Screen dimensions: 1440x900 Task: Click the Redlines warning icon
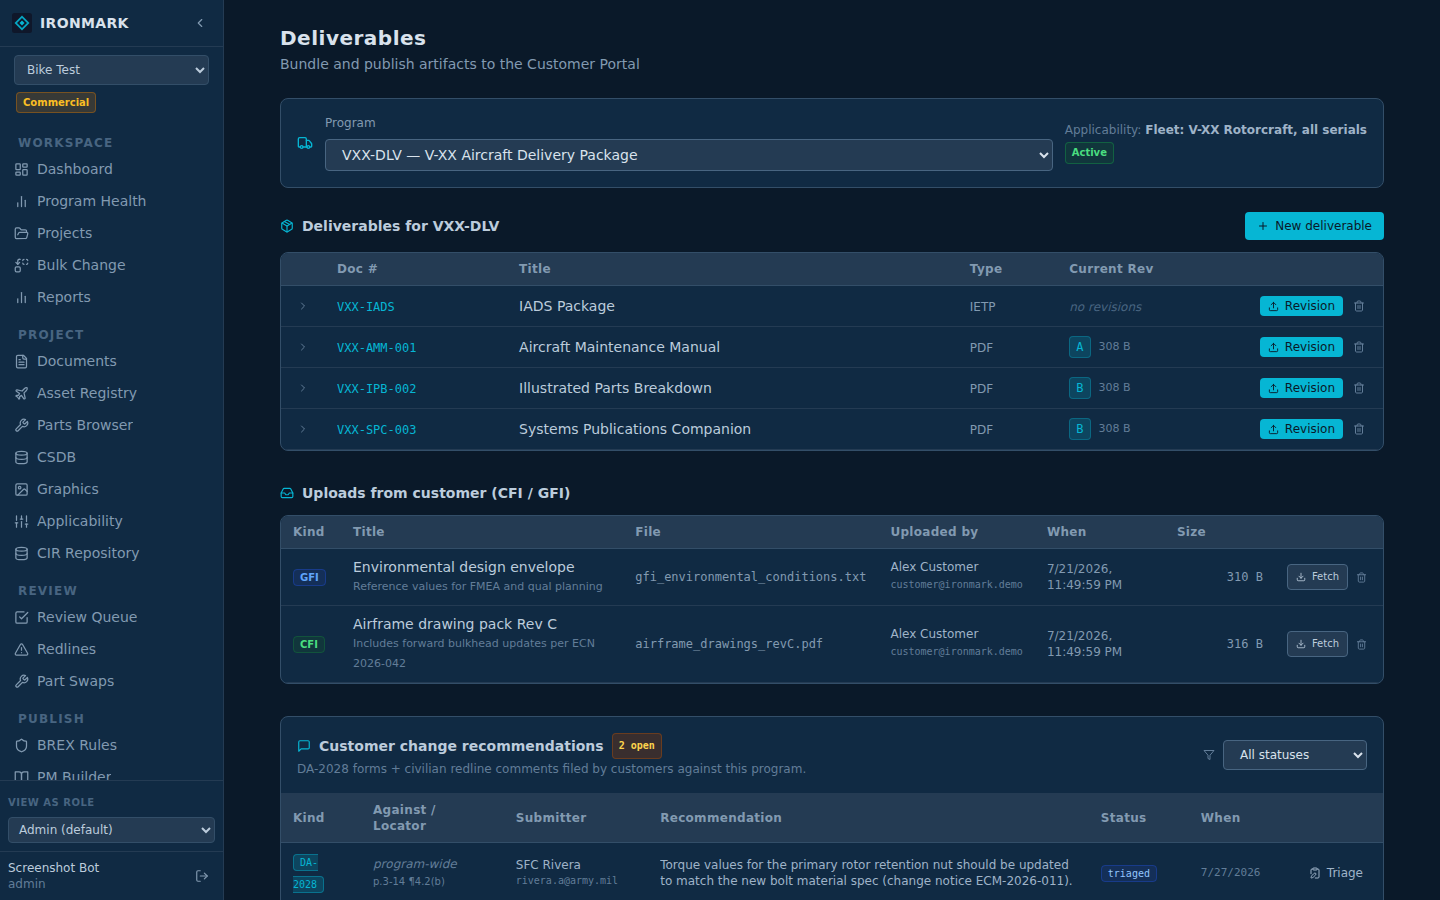(x=21, y=649)
